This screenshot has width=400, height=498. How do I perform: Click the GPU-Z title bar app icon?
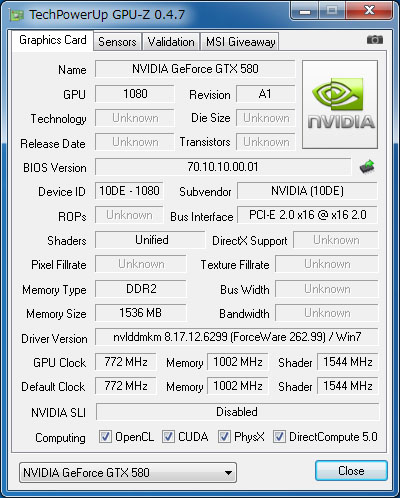point(17,15)
